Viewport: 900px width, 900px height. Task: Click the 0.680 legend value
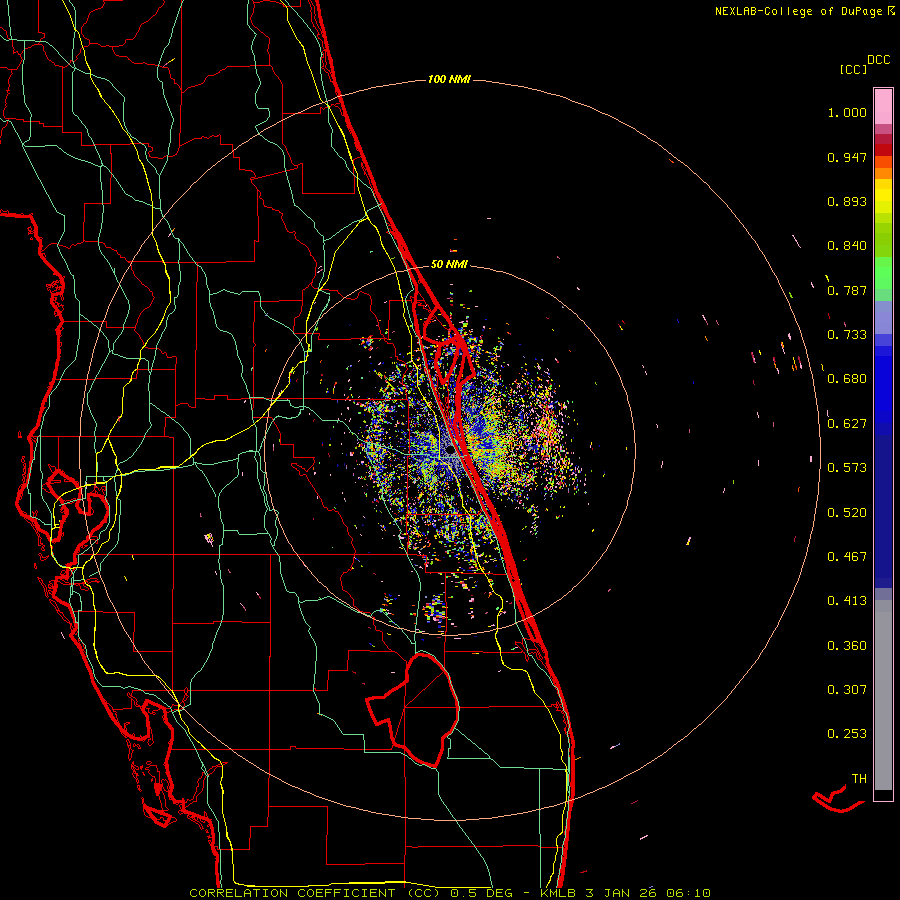(847, 379)
